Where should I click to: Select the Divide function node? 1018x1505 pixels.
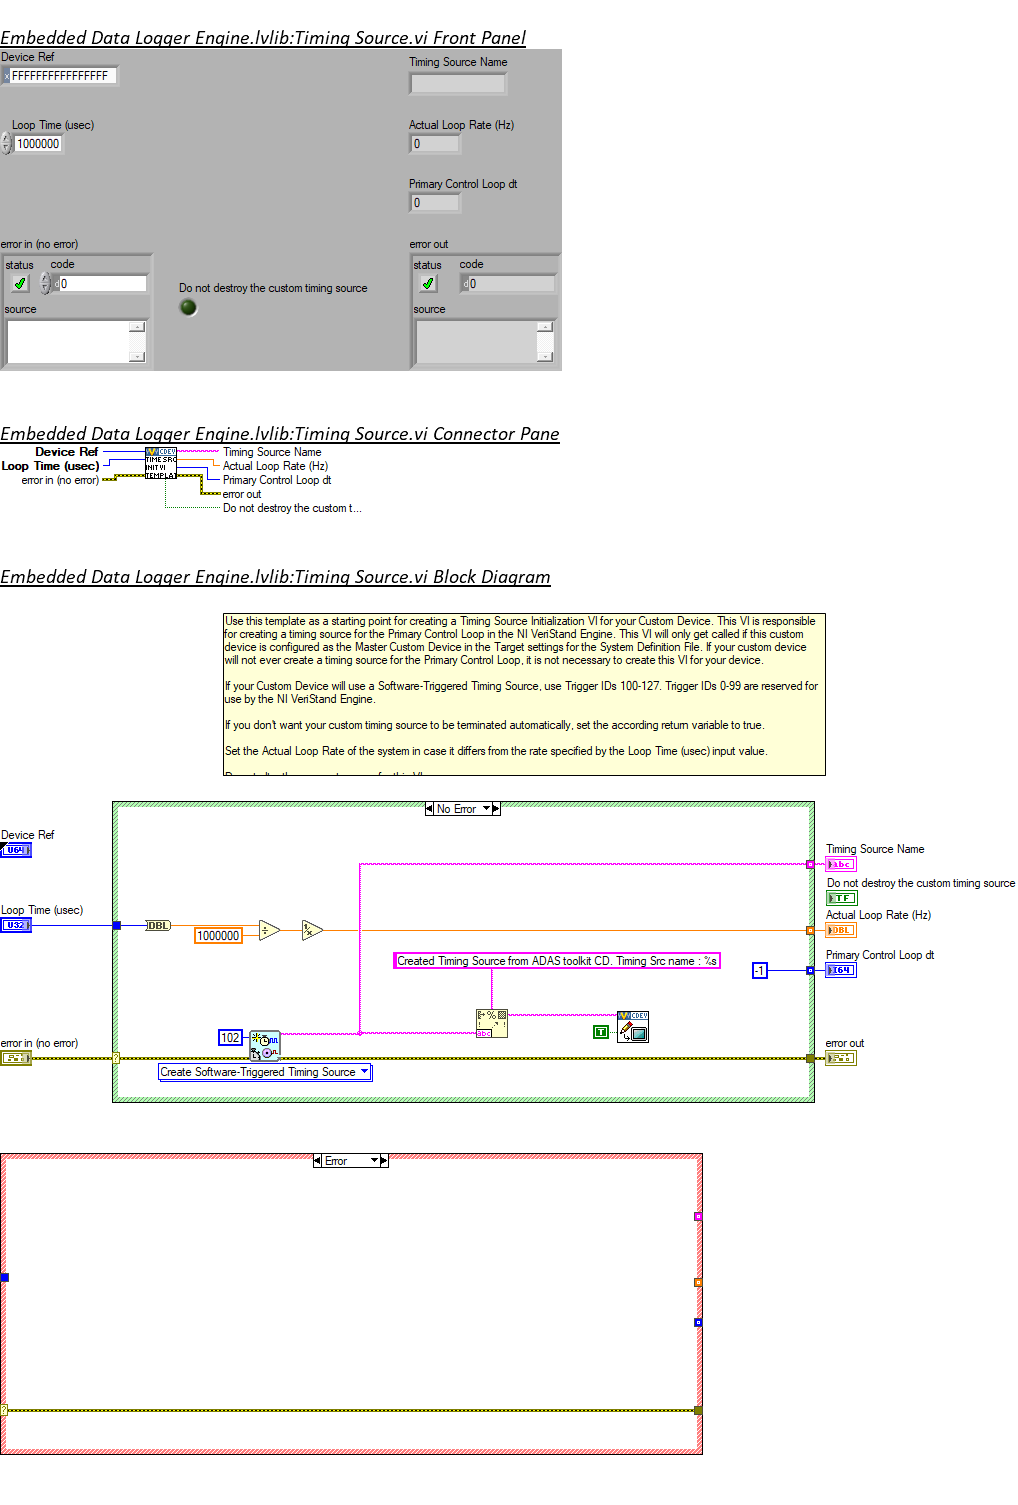[269, 930]
